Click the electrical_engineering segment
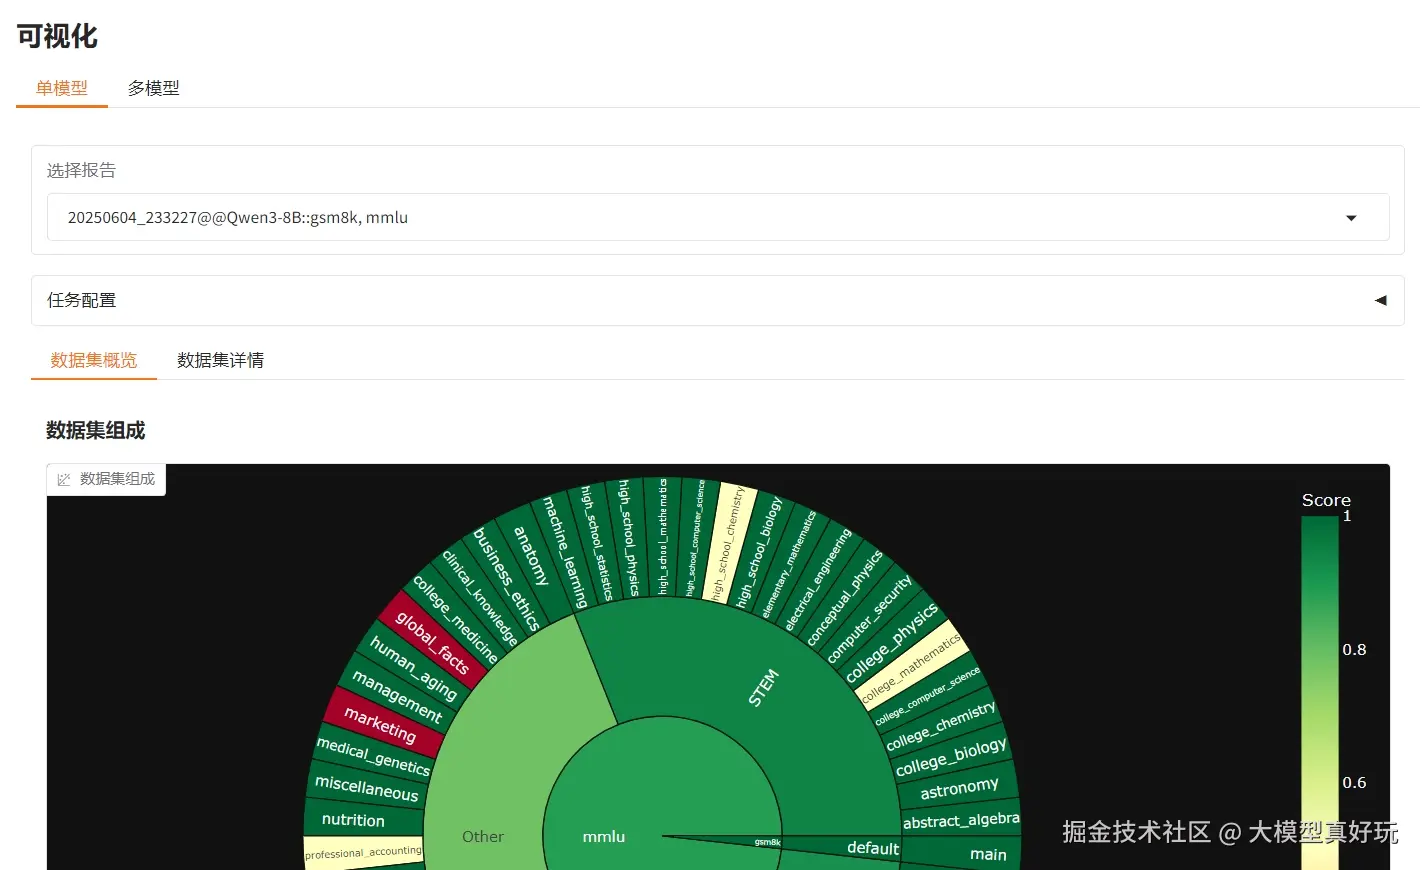Viewport: 1422px width, 870px height. coord(818,579)
